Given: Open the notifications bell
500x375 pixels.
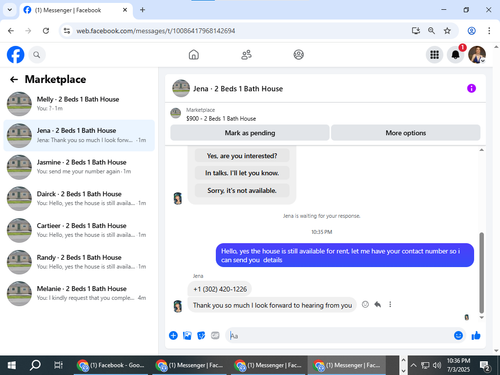Looking at the screenshot, I should point(455,55).
